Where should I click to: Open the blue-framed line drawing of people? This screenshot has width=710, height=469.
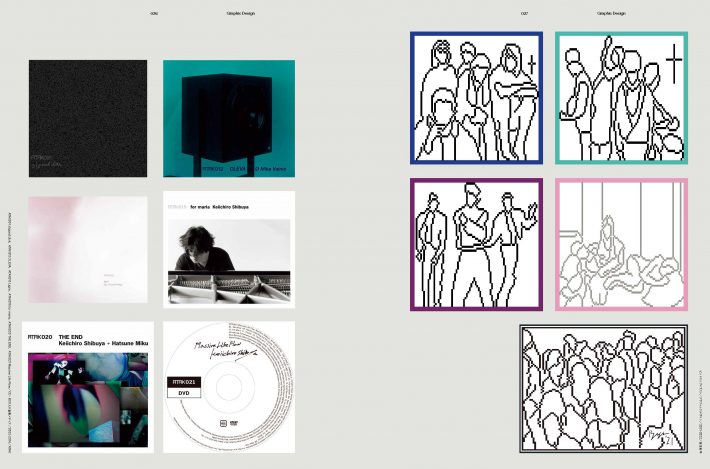476,98
